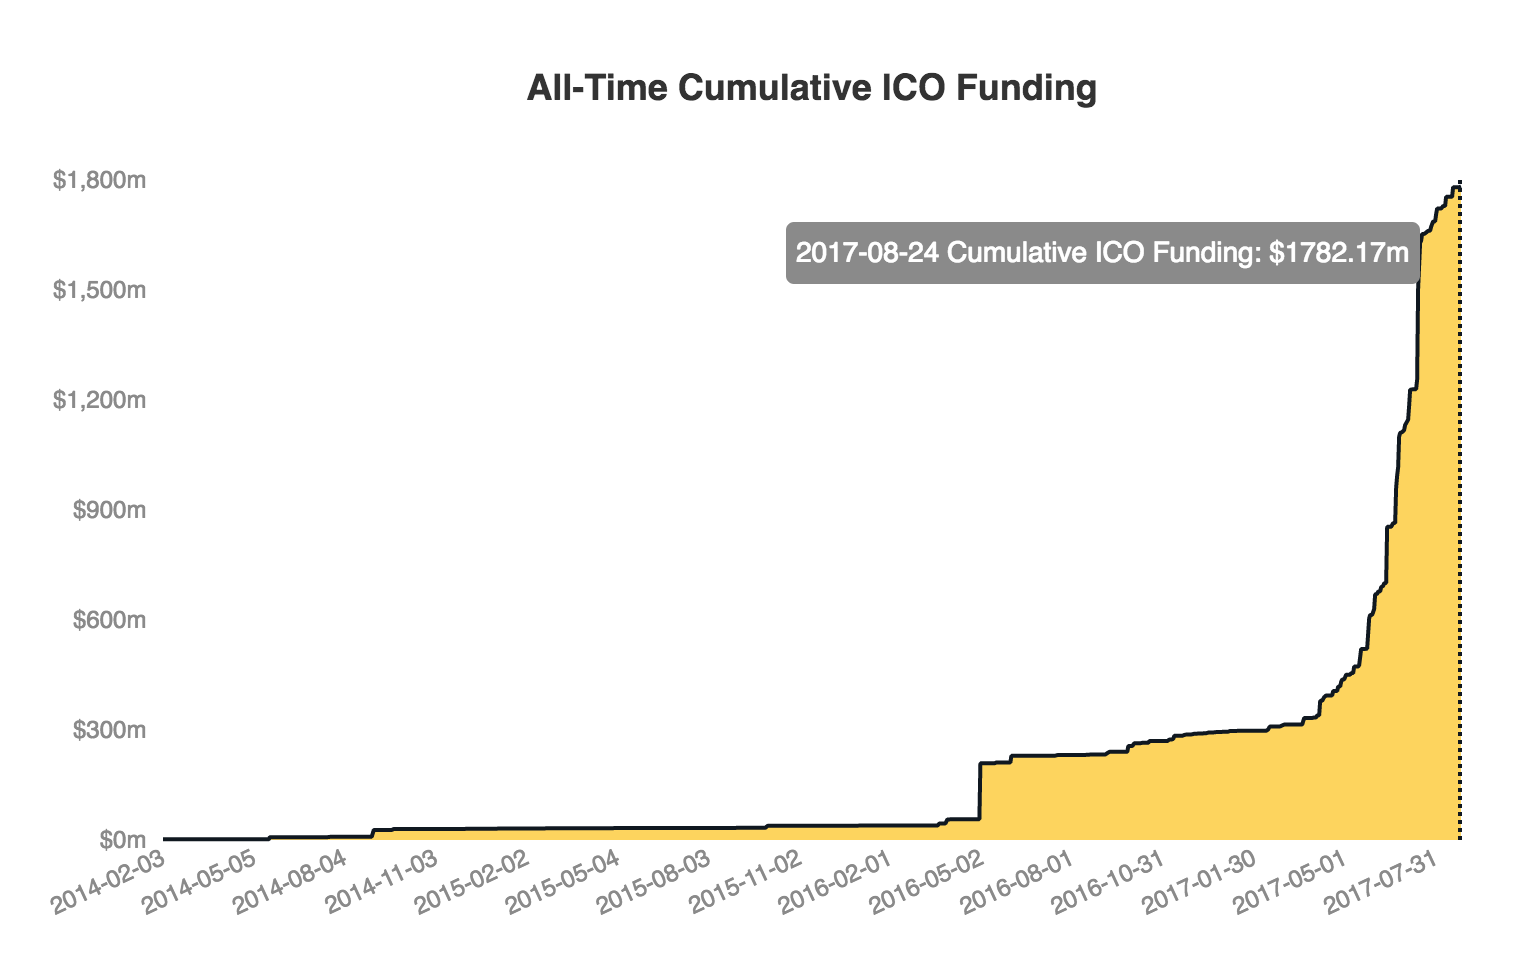Click the $1,200m y-axis label

pyautogui.click(x=99, y=401)
